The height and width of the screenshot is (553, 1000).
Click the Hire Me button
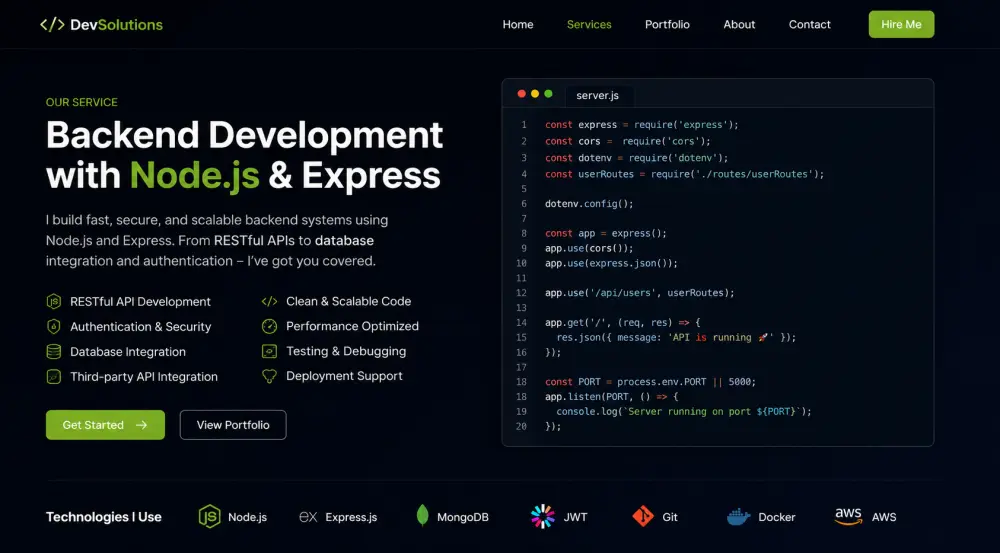(x=901, y=24)
